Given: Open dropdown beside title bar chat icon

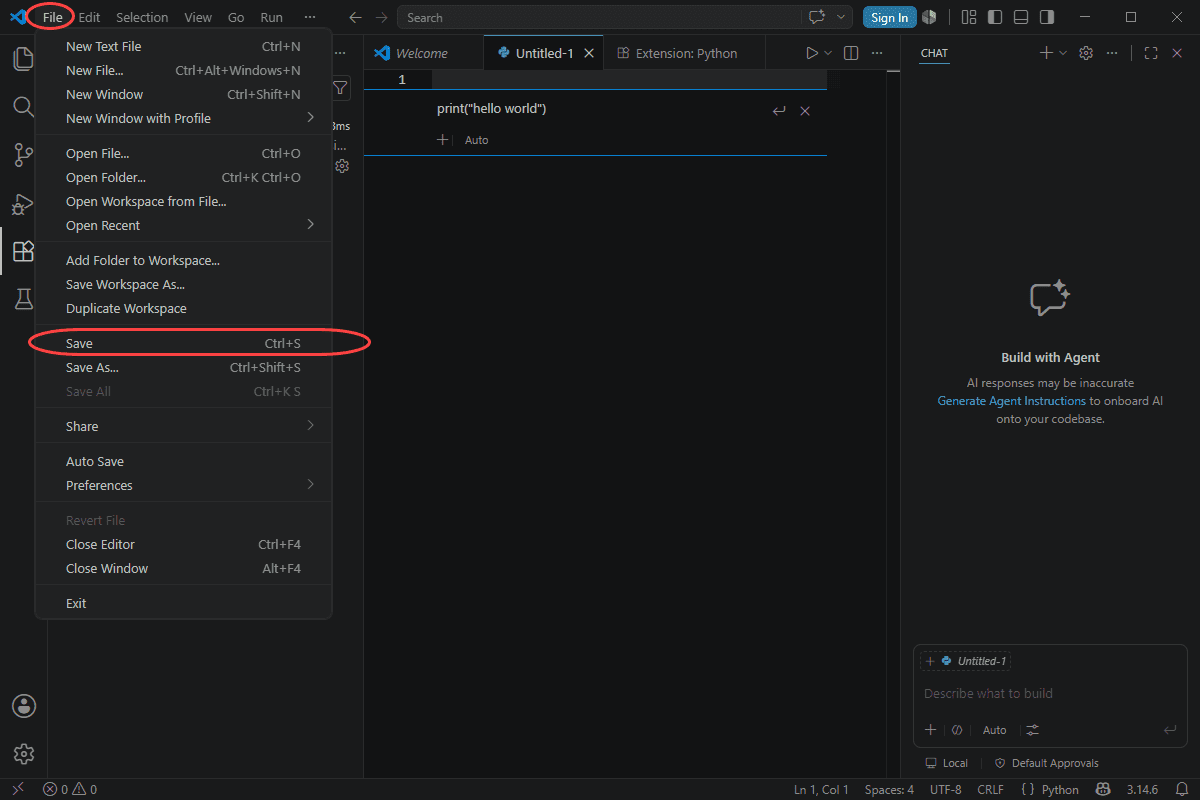Looking at the screenshot, I should click(x=842, y=17).
